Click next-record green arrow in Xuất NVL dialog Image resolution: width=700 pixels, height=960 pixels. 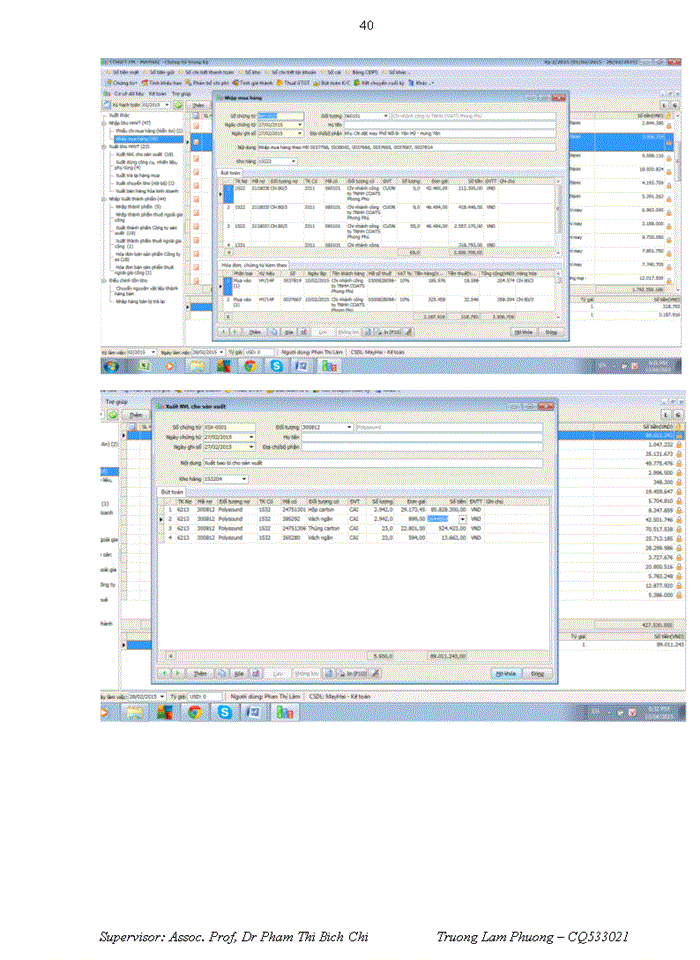(x=178, y=673)
